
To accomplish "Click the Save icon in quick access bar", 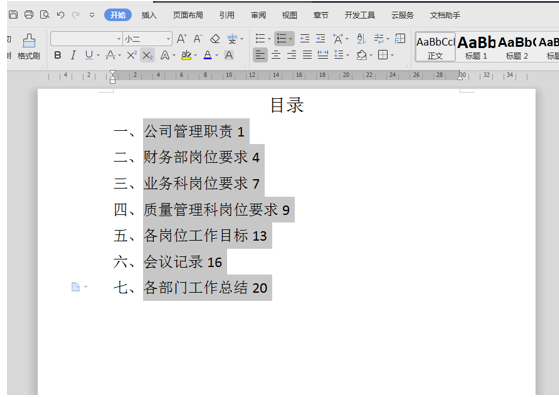I will tap(13, 15).
